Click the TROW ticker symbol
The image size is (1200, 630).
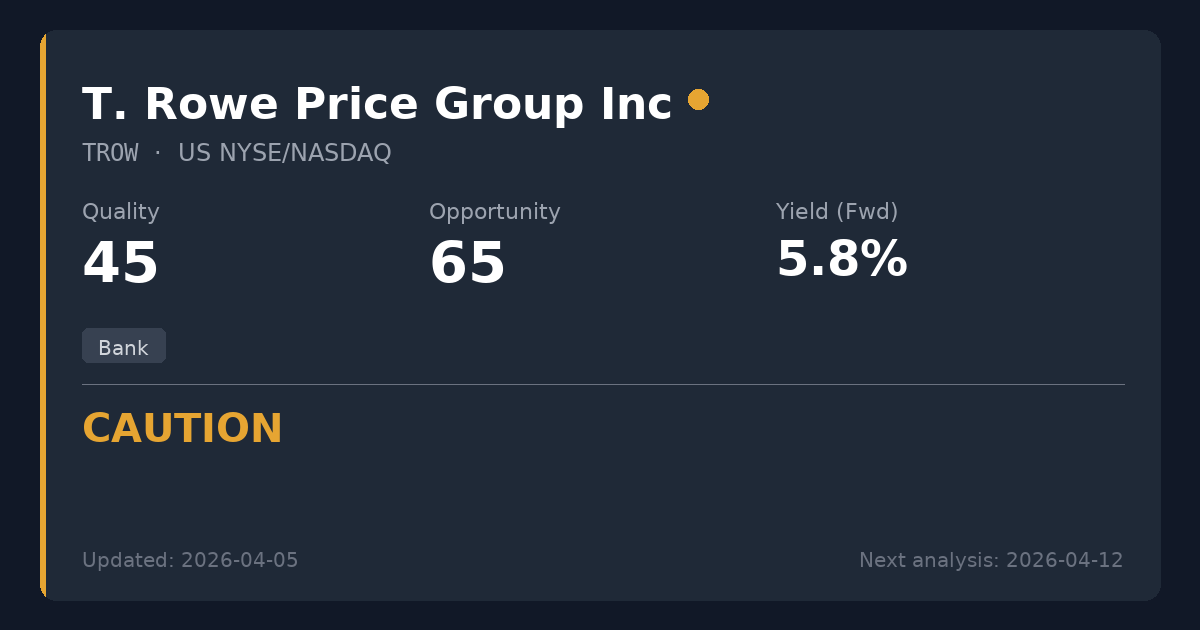(110, 153)
